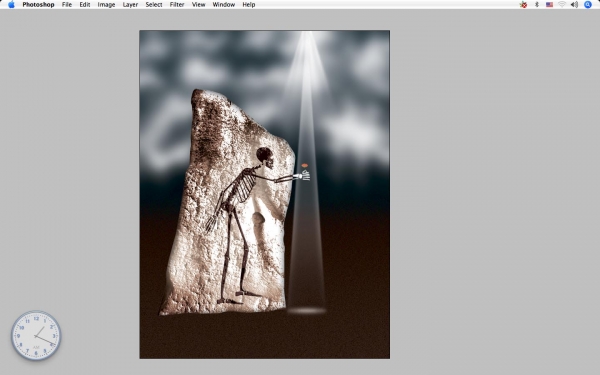Open the Select menu
600x375 pixels.
pyautogui.click(x=154, y=5)
